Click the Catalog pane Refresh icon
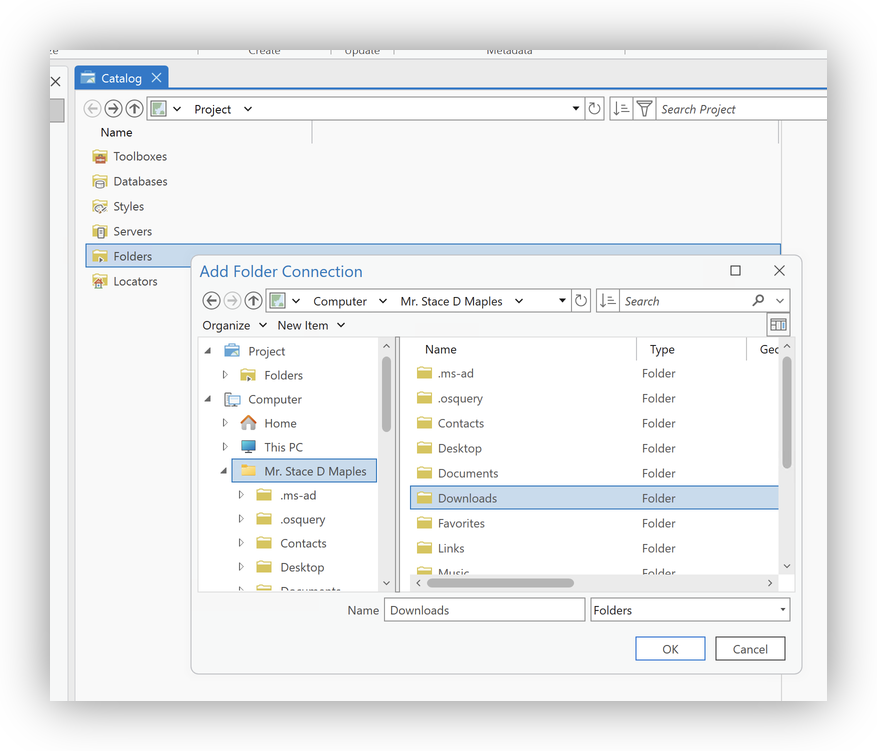Screen dimensions: 877x751 [x=595, y=109]
